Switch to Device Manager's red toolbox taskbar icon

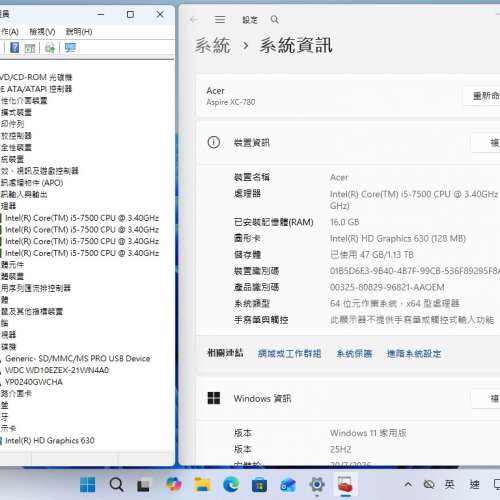345,485
